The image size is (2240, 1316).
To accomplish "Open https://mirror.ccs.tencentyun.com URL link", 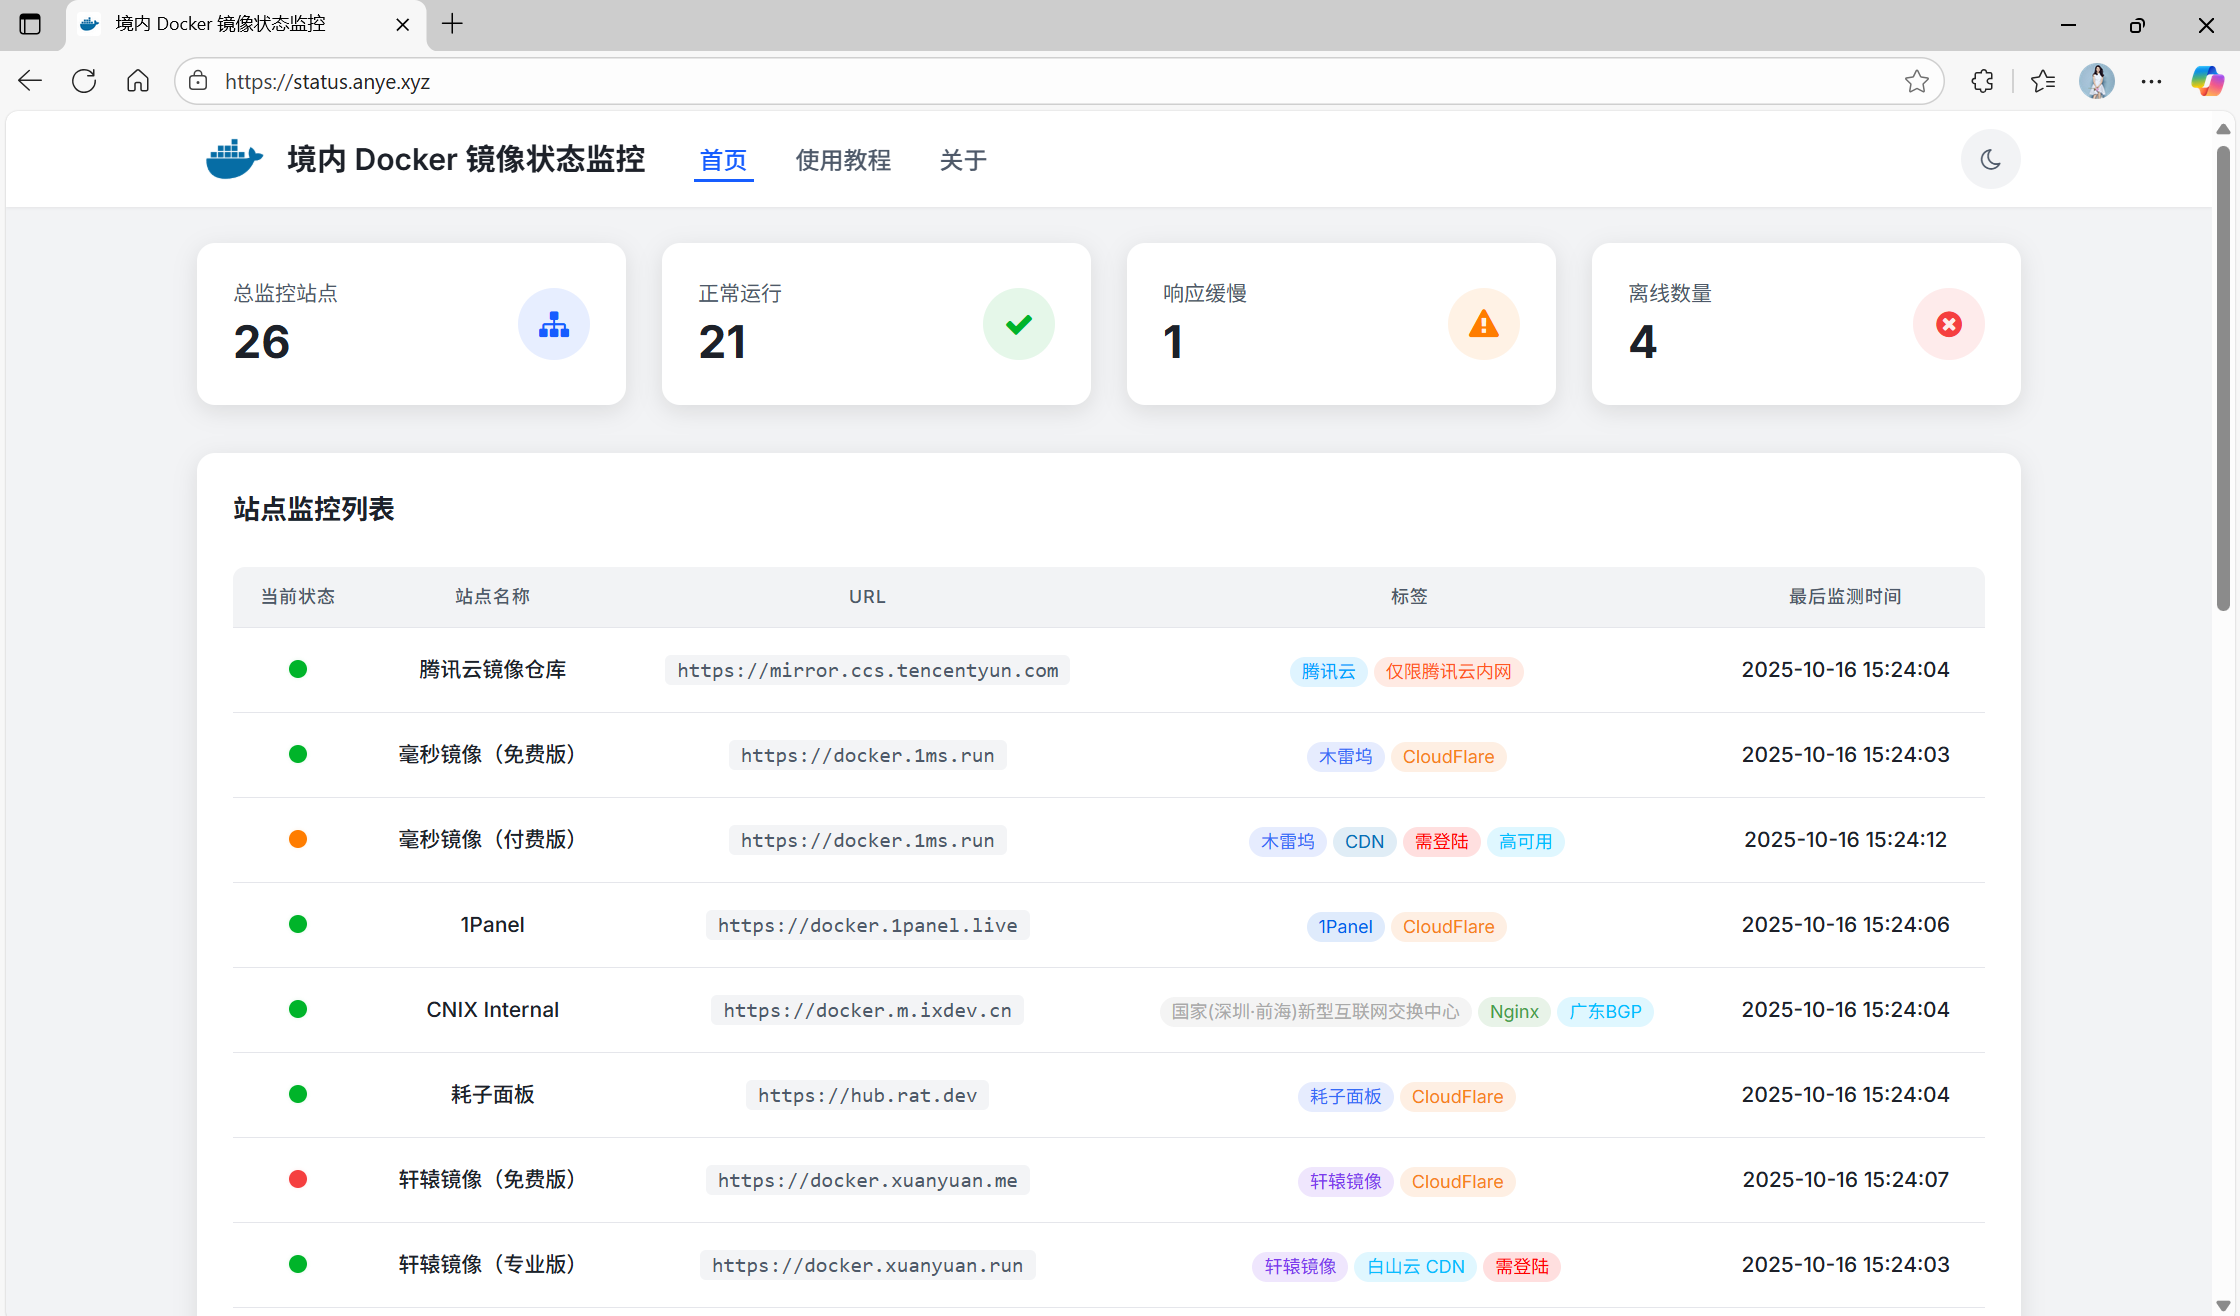I will [x=867, y=670].
